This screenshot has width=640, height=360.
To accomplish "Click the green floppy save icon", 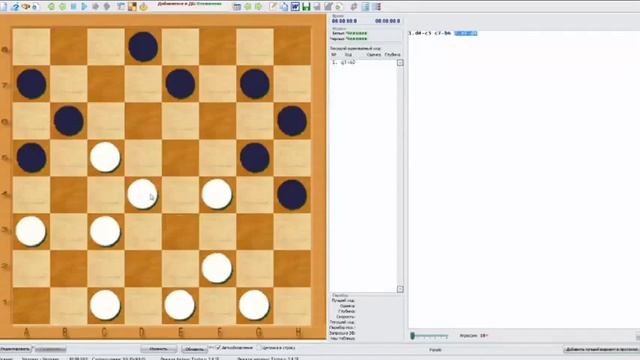I will pos(306,7).
